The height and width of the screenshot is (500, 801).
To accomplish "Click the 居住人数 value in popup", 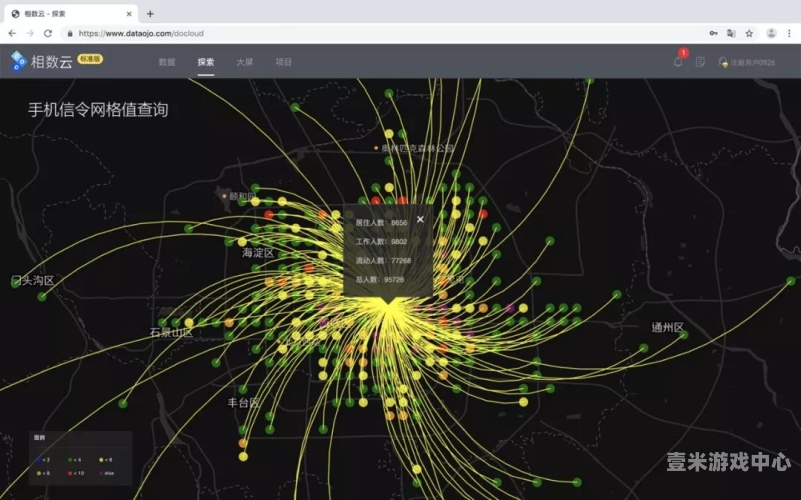I will pyautogui.click(x=399, y=223).
